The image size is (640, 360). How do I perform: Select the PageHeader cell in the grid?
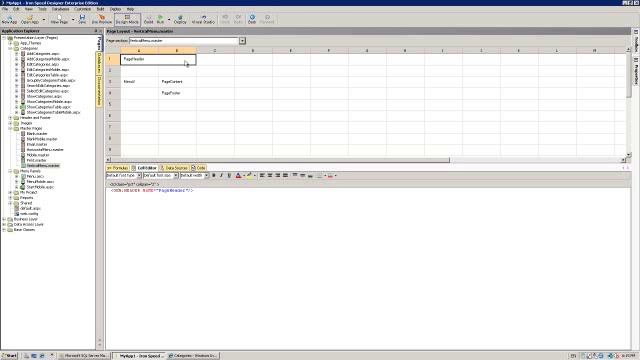pyautogui.click(x=158, y=59)
